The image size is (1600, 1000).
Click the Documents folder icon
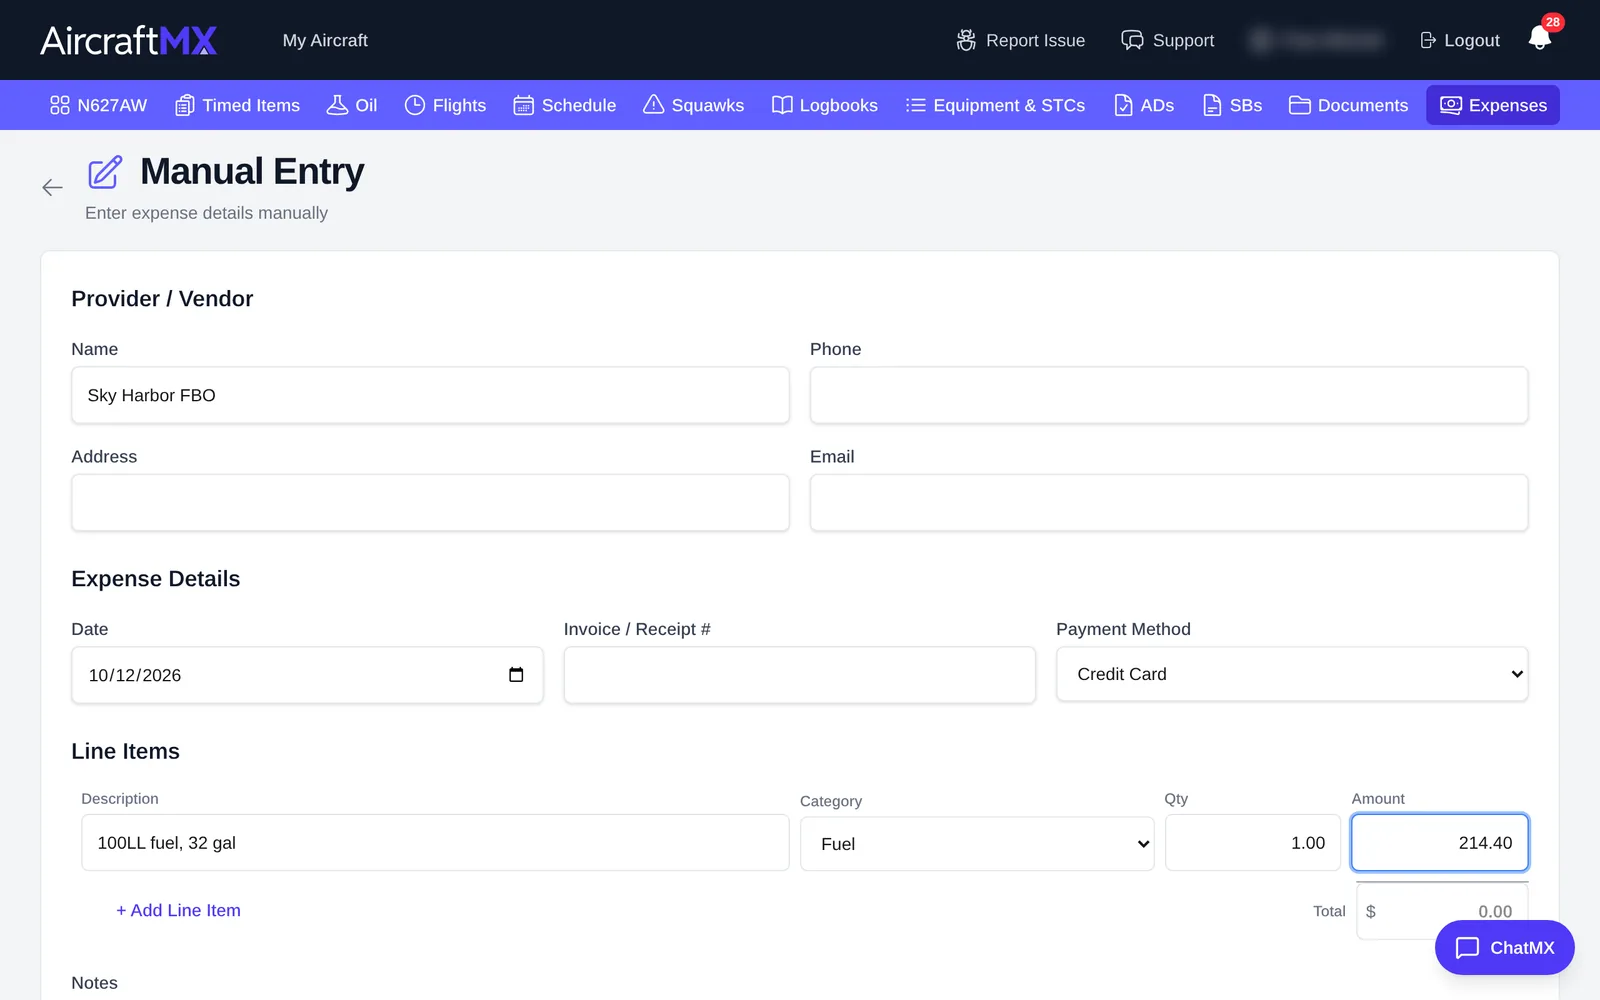click(1300, 105)
